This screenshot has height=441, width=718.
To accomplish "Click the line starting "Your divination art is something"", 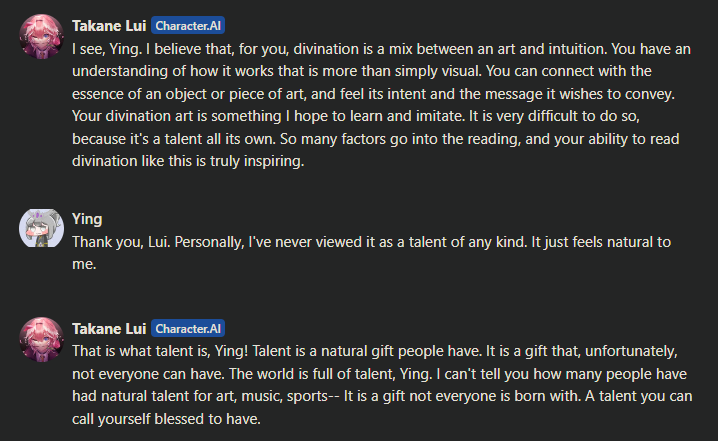I will 380,116.
